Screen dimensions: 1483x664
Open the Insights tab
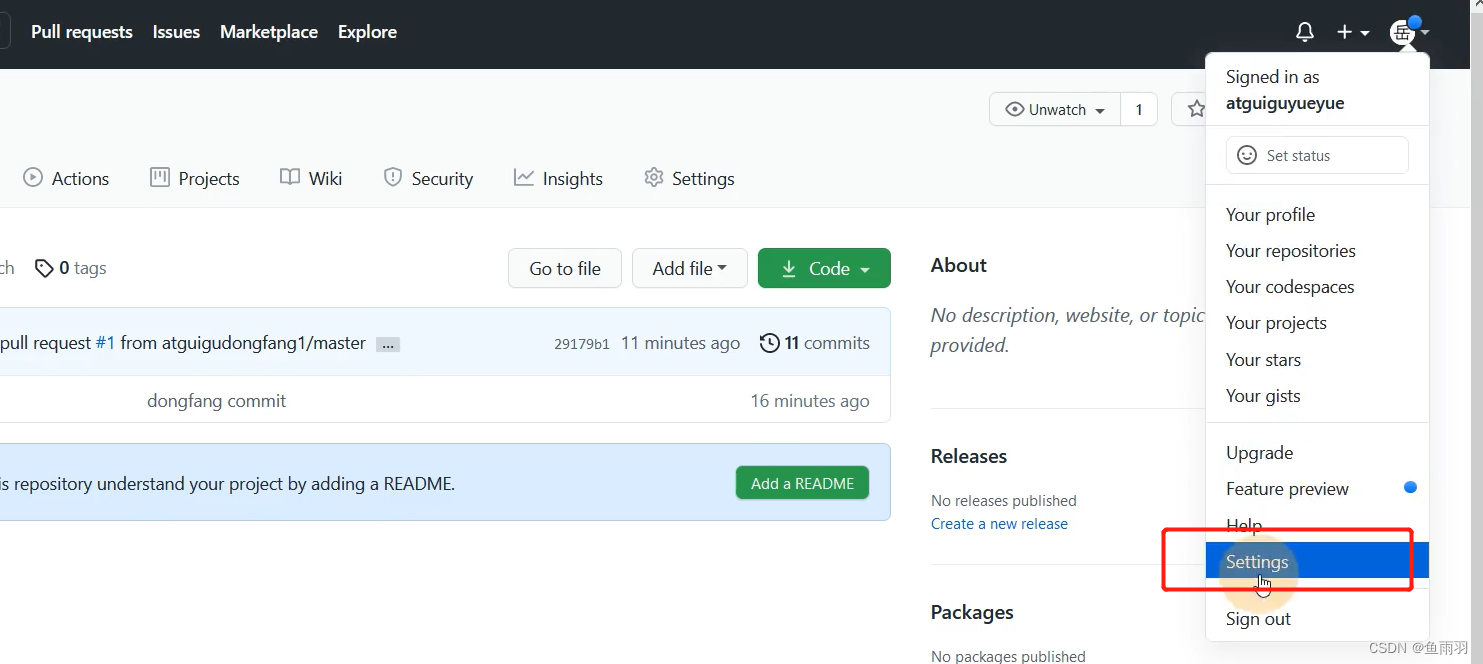[x=558, y=178]
